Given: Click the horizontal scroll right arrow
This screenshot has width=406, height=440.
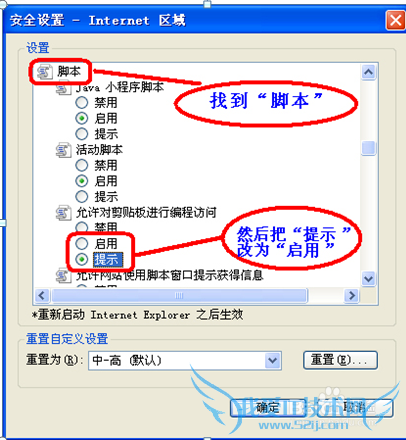Looking at the screenshot, I should 352,296.
